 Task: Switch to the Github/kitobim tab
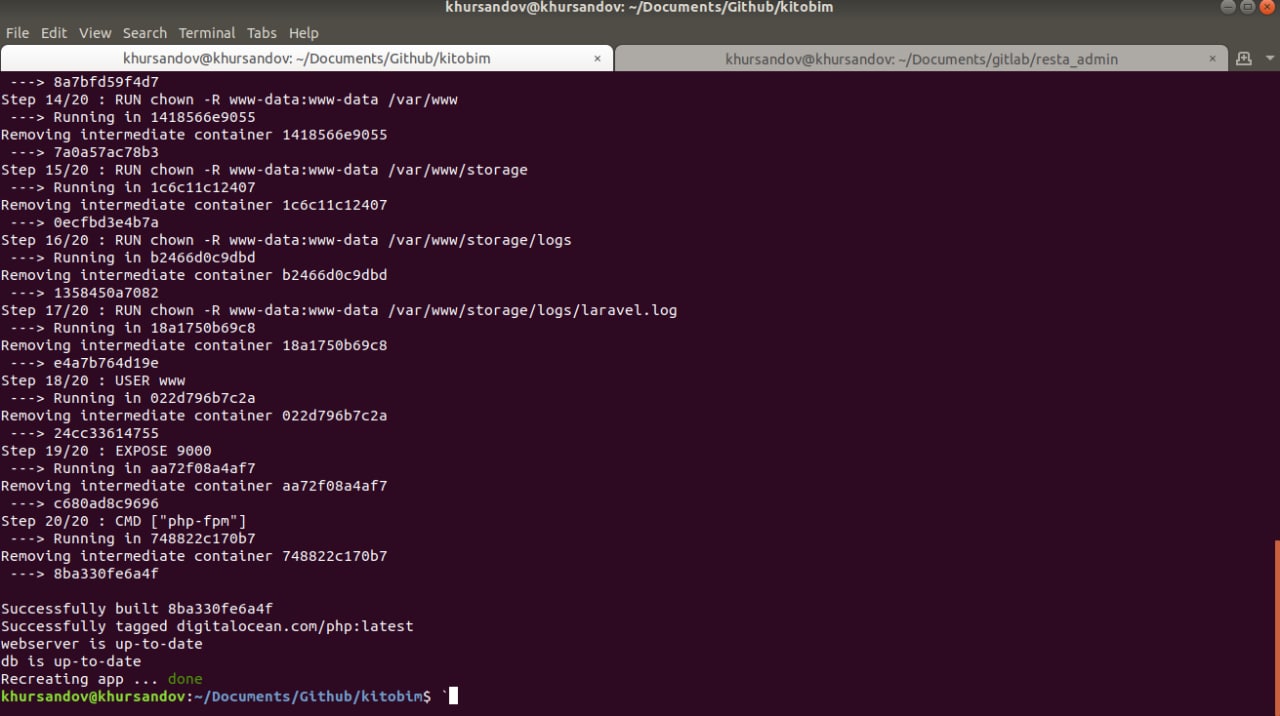click(x=307, y=59)
